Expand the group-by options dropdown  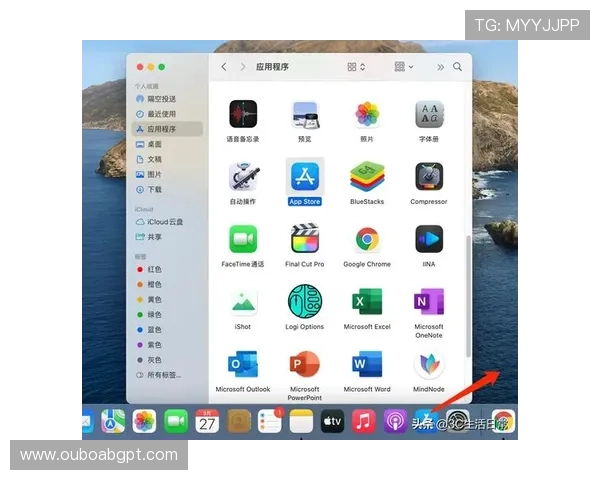point(404,67)
